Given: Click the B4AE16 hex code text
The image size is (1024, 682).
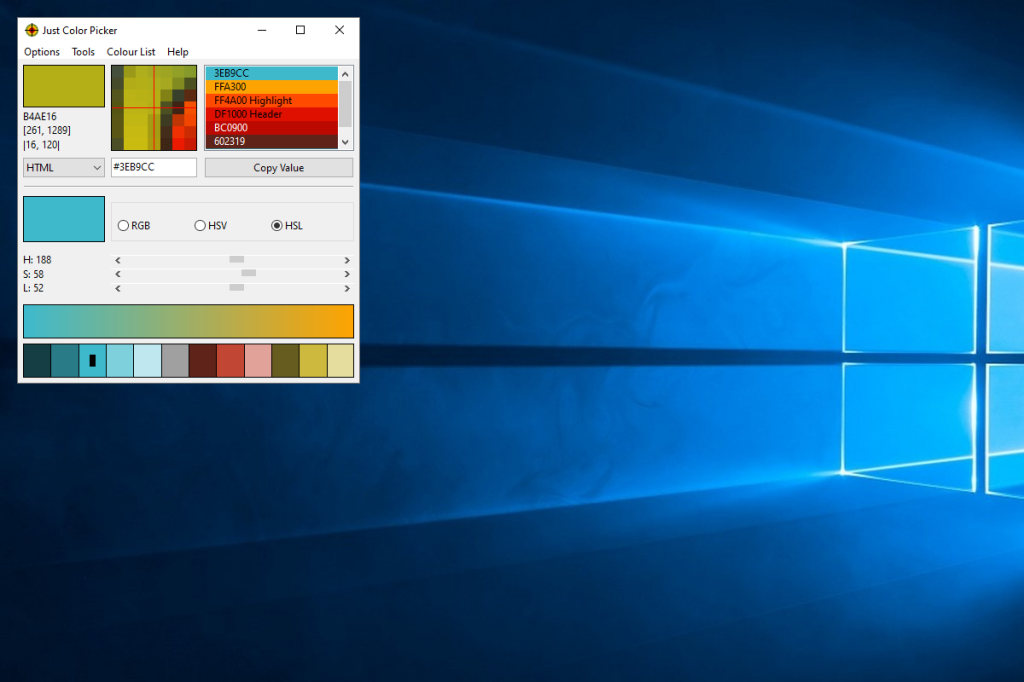Looking at the screenshot, I should pyautogui.click(x=40, y=116).
